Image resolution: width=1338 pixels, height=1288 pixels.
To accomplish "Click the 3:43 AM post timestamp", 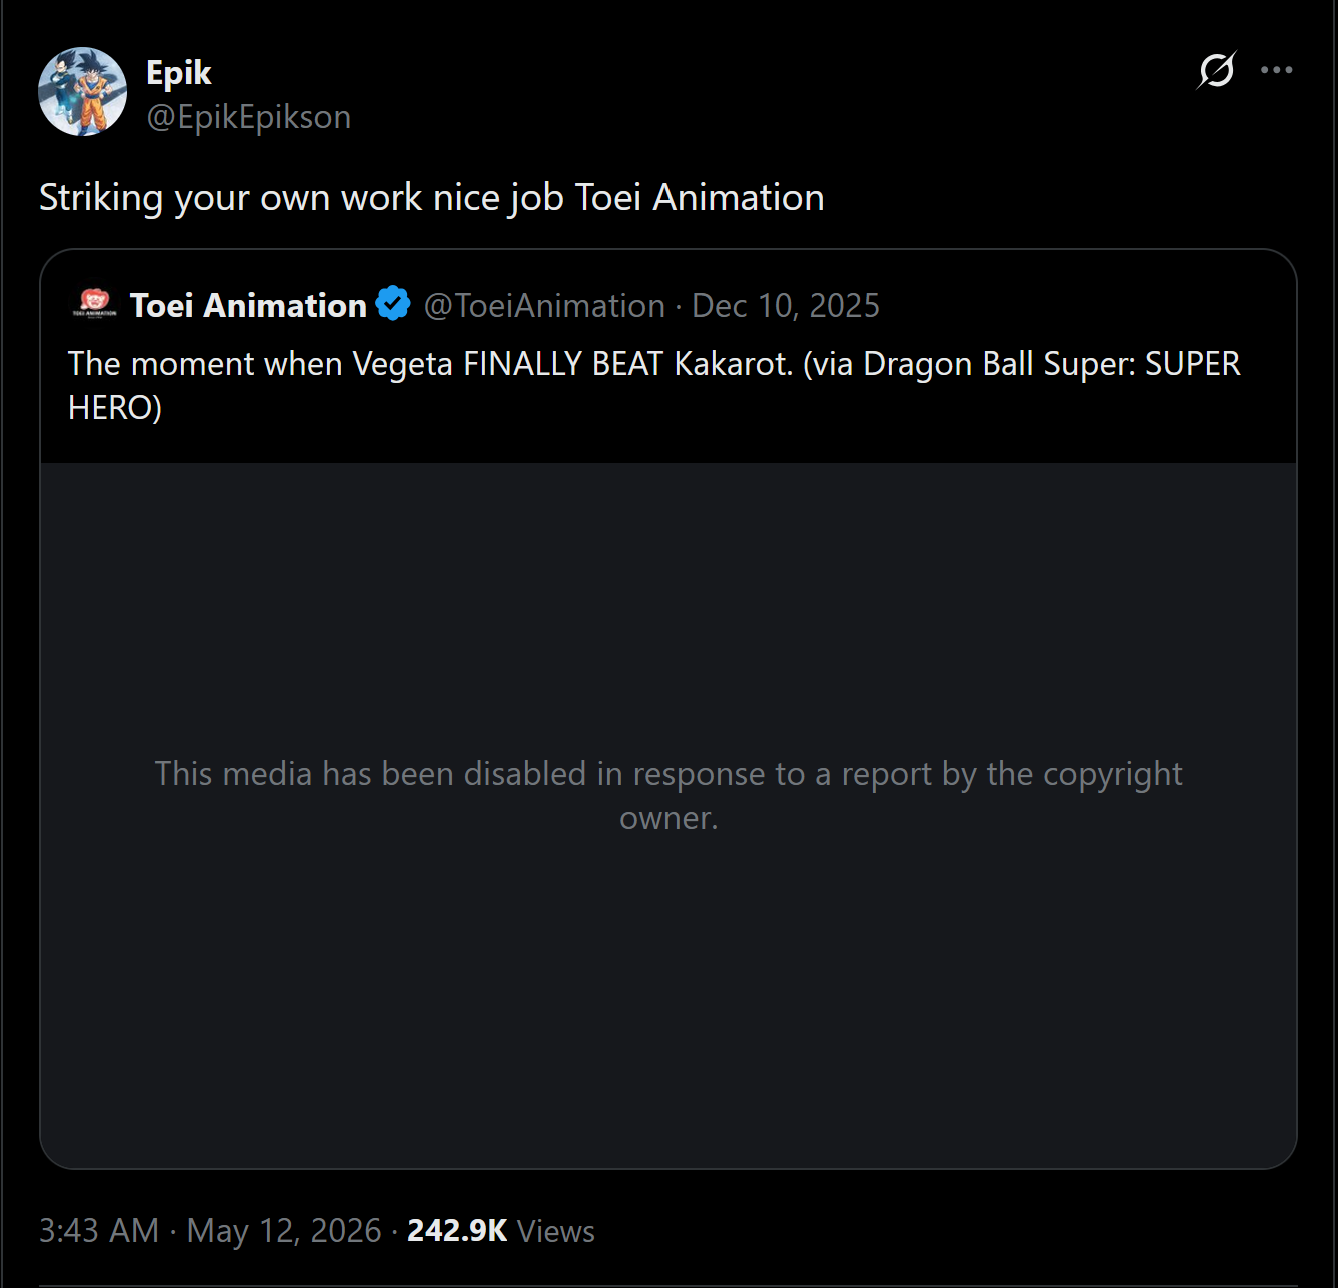I will pyautogui.click(x=99, y=1230).
